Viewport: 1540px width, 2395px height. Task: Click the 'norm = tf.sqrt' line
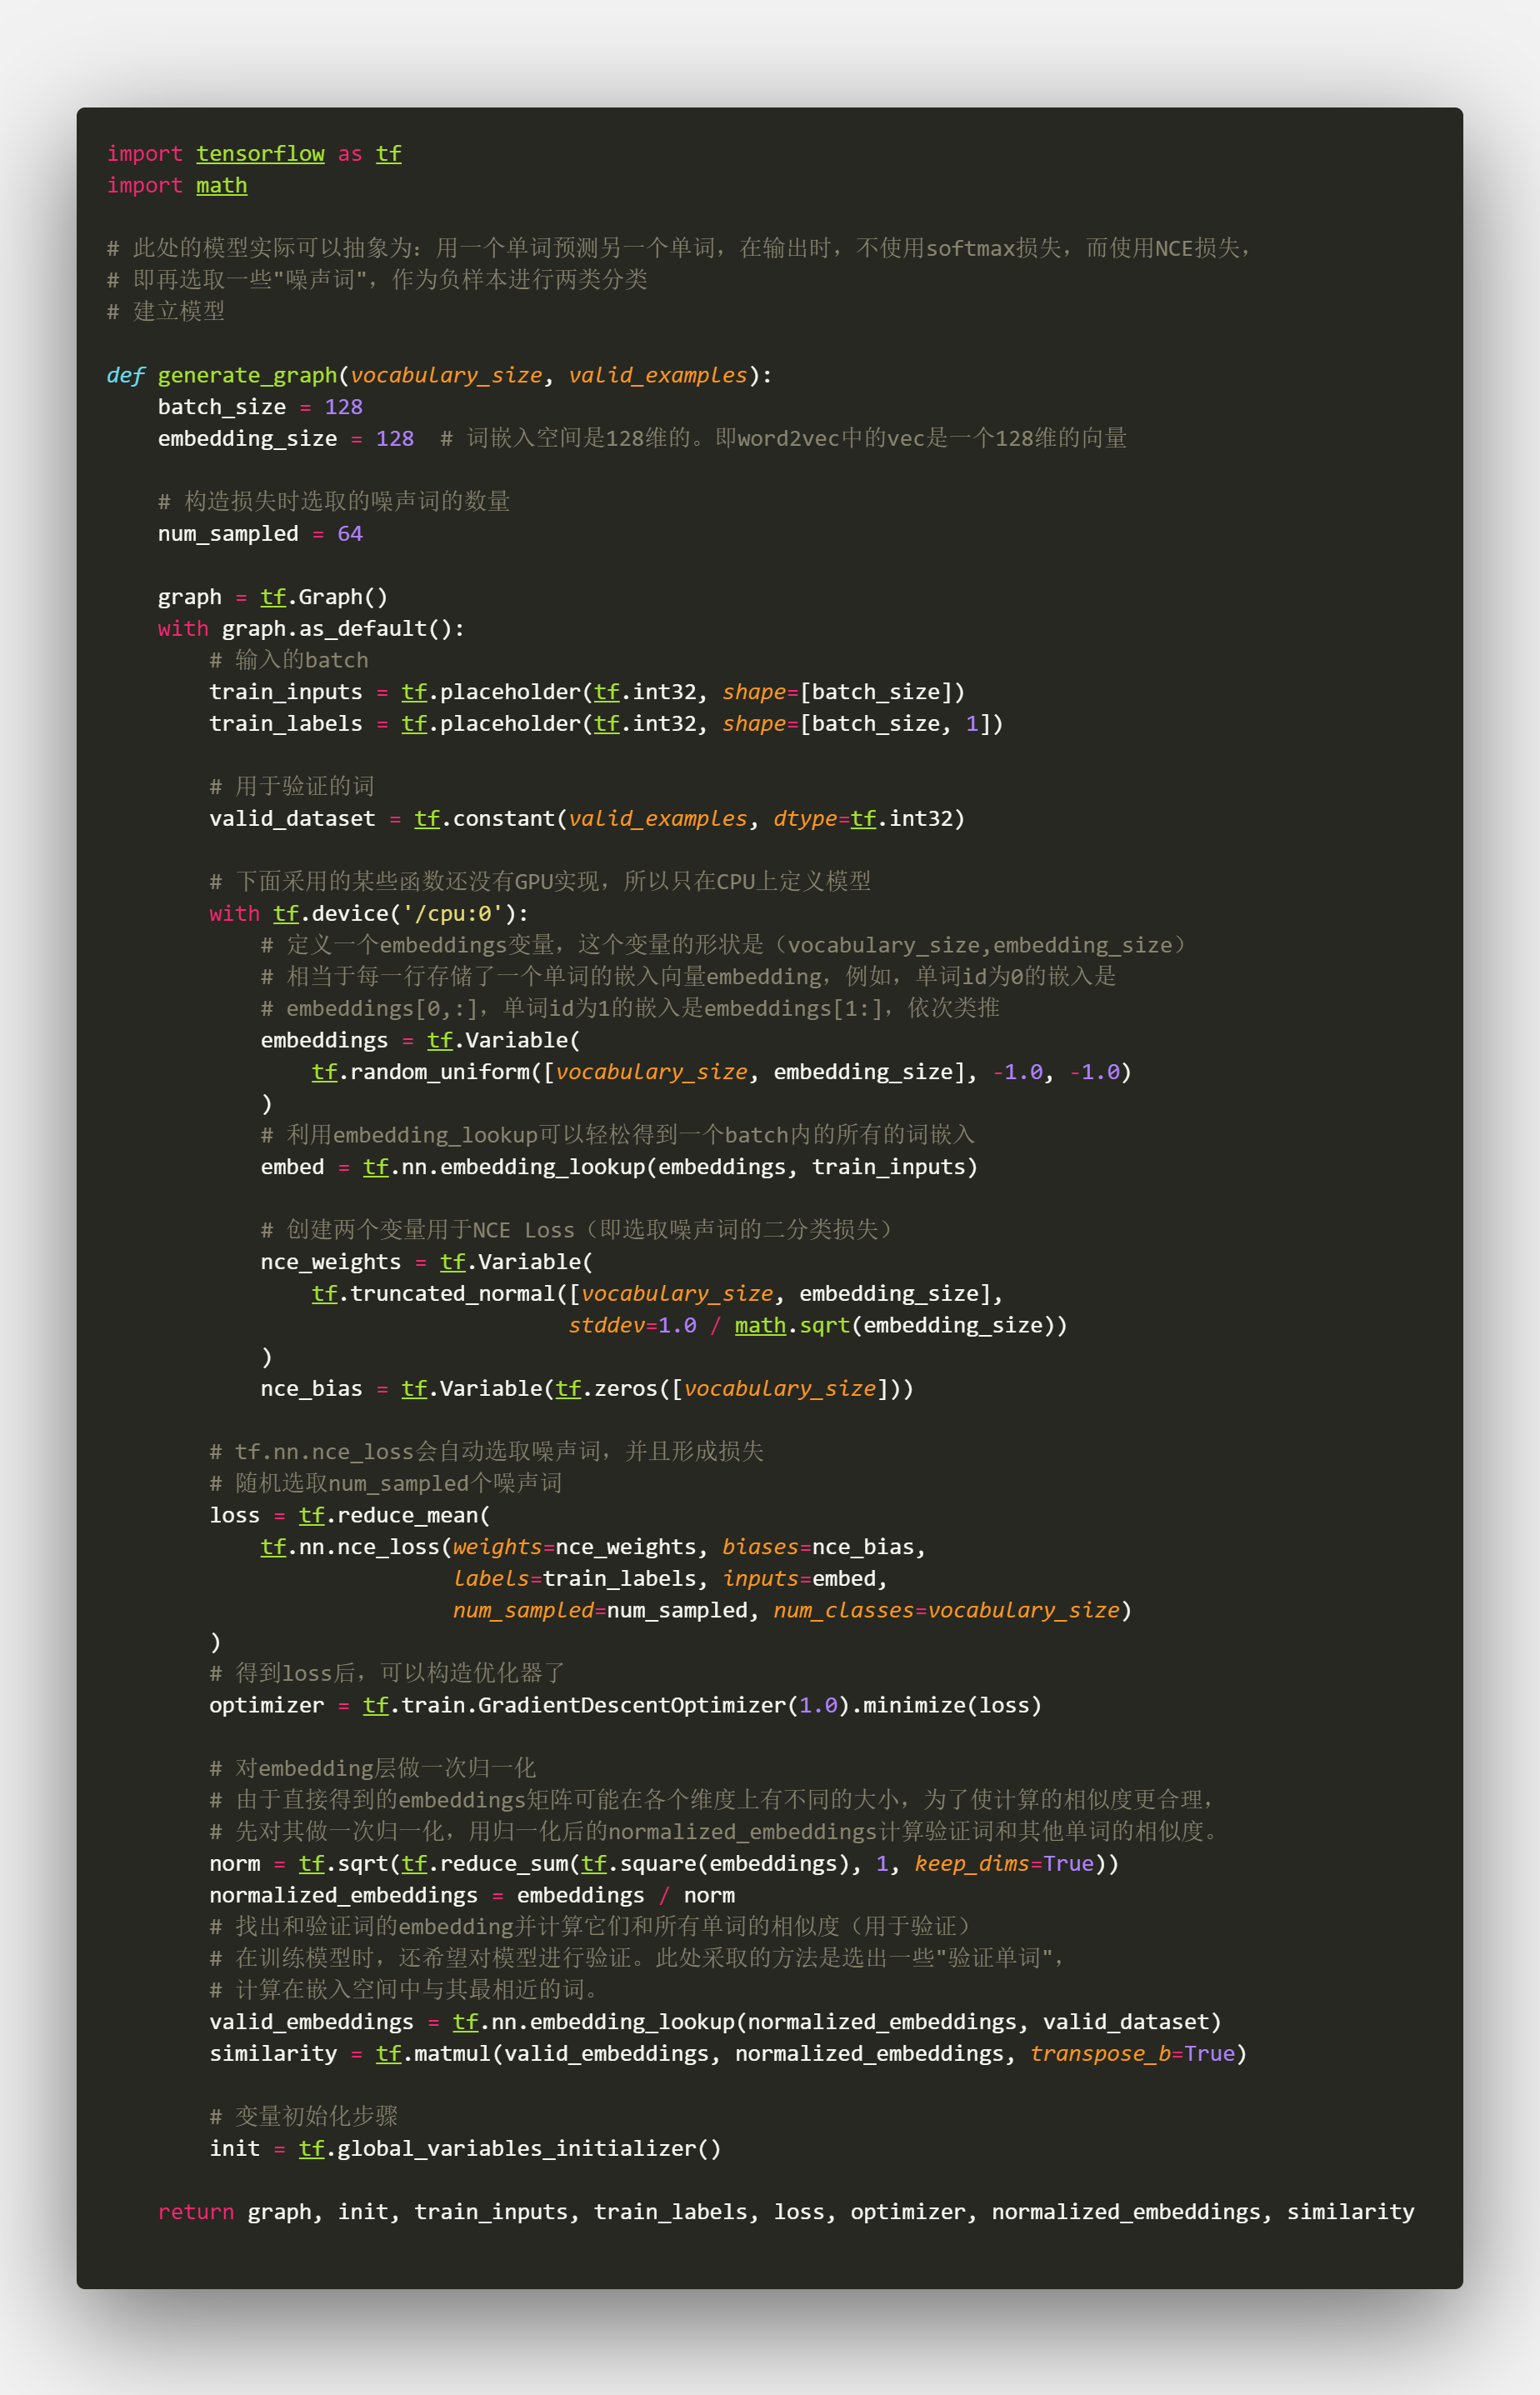coord(664,1864)
